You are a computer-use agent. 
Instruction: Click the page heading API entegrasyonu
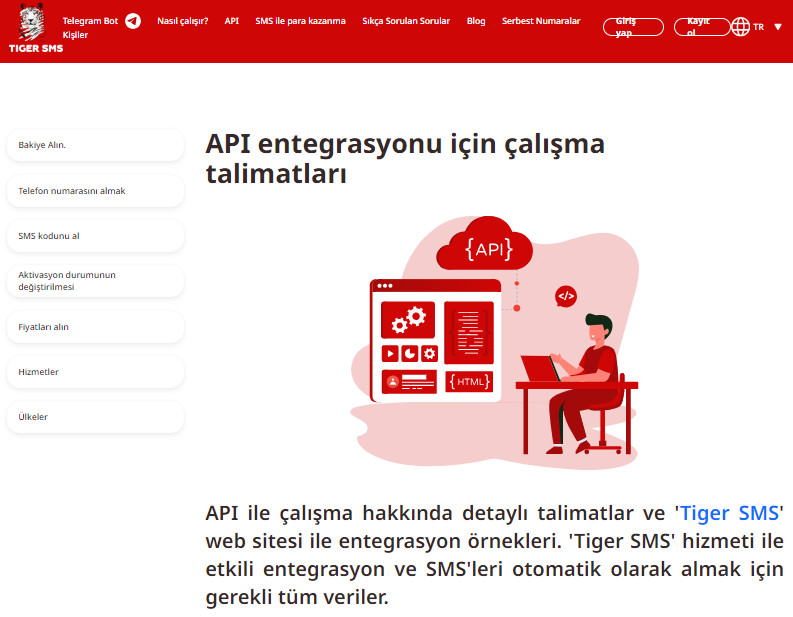(405, 158)
